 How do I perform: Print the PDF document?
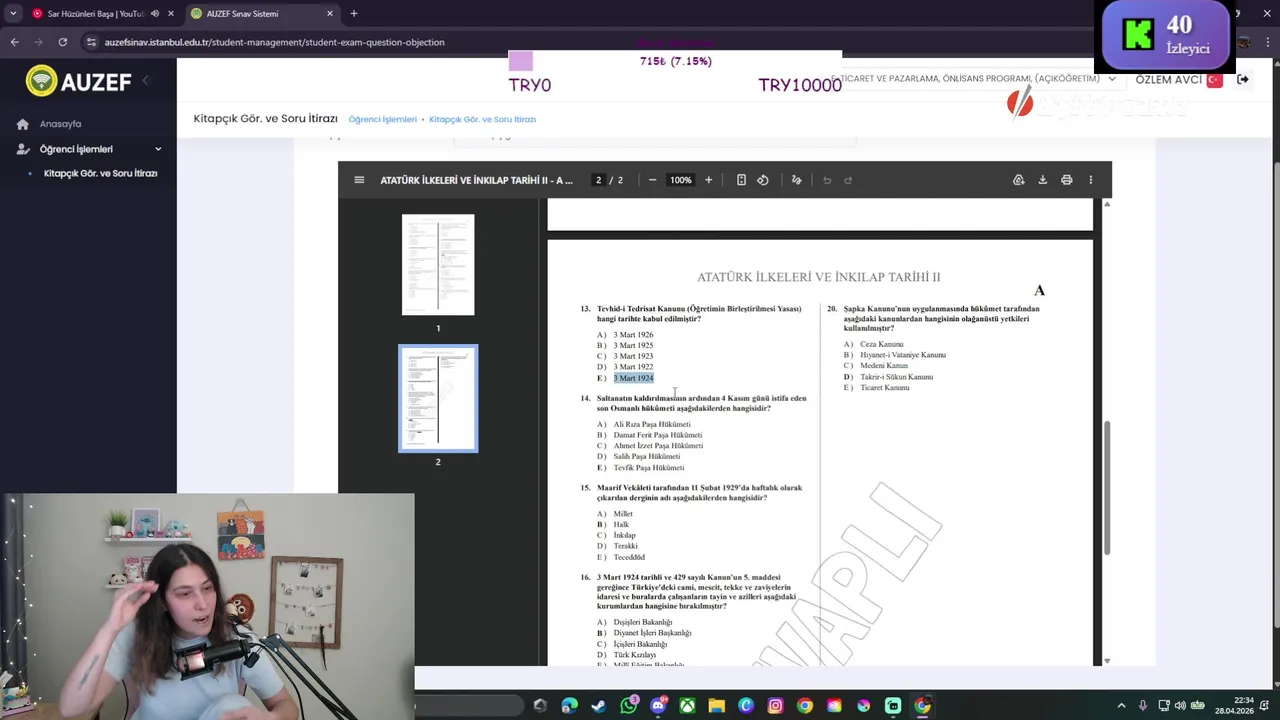(1066, 180)
